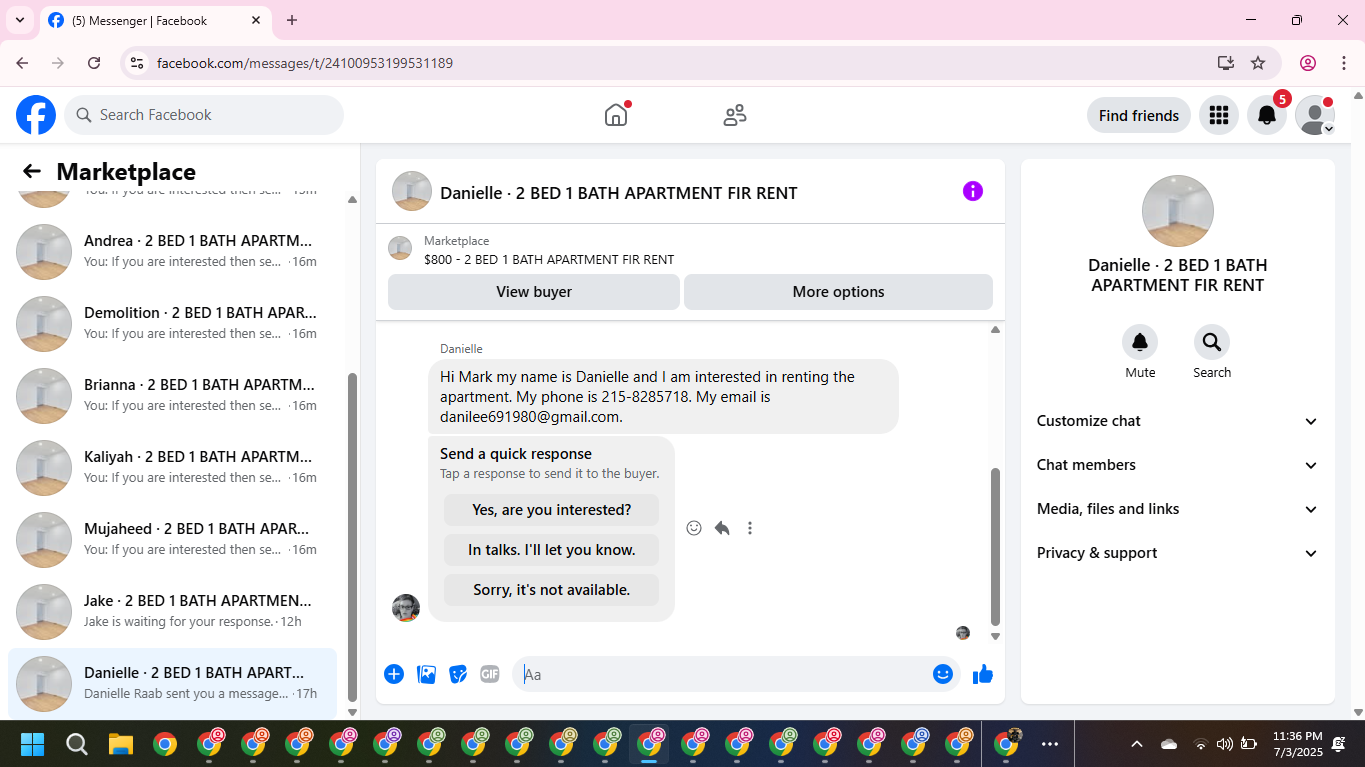Expand Customize chat section

[1178, 421]
